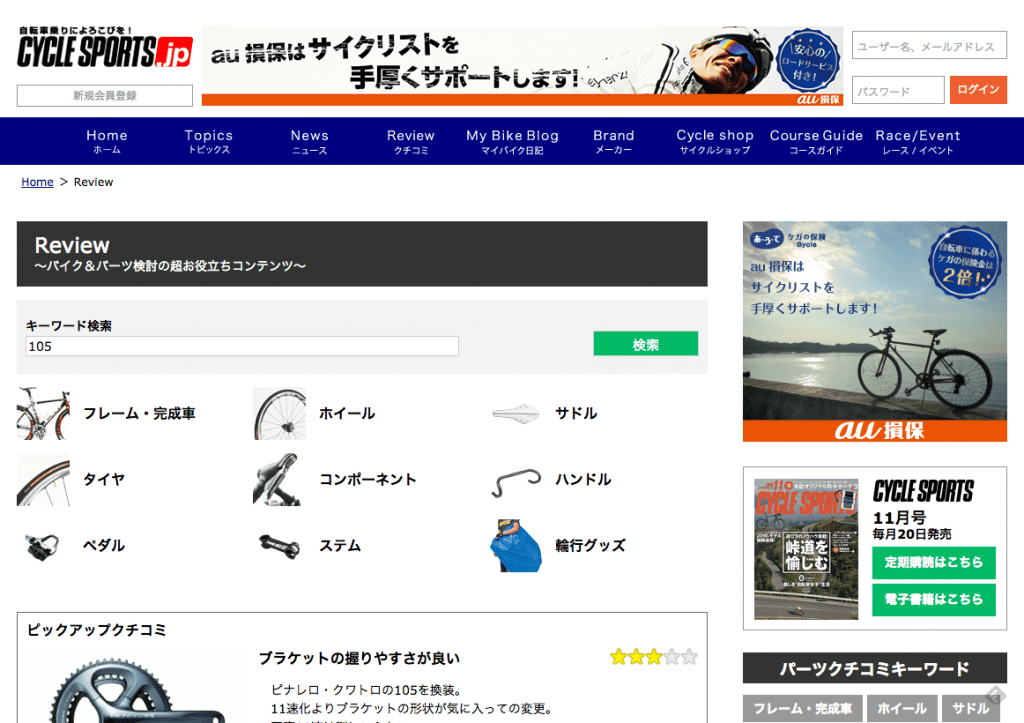Open the stem (ステム) category icon

[279, 546]
